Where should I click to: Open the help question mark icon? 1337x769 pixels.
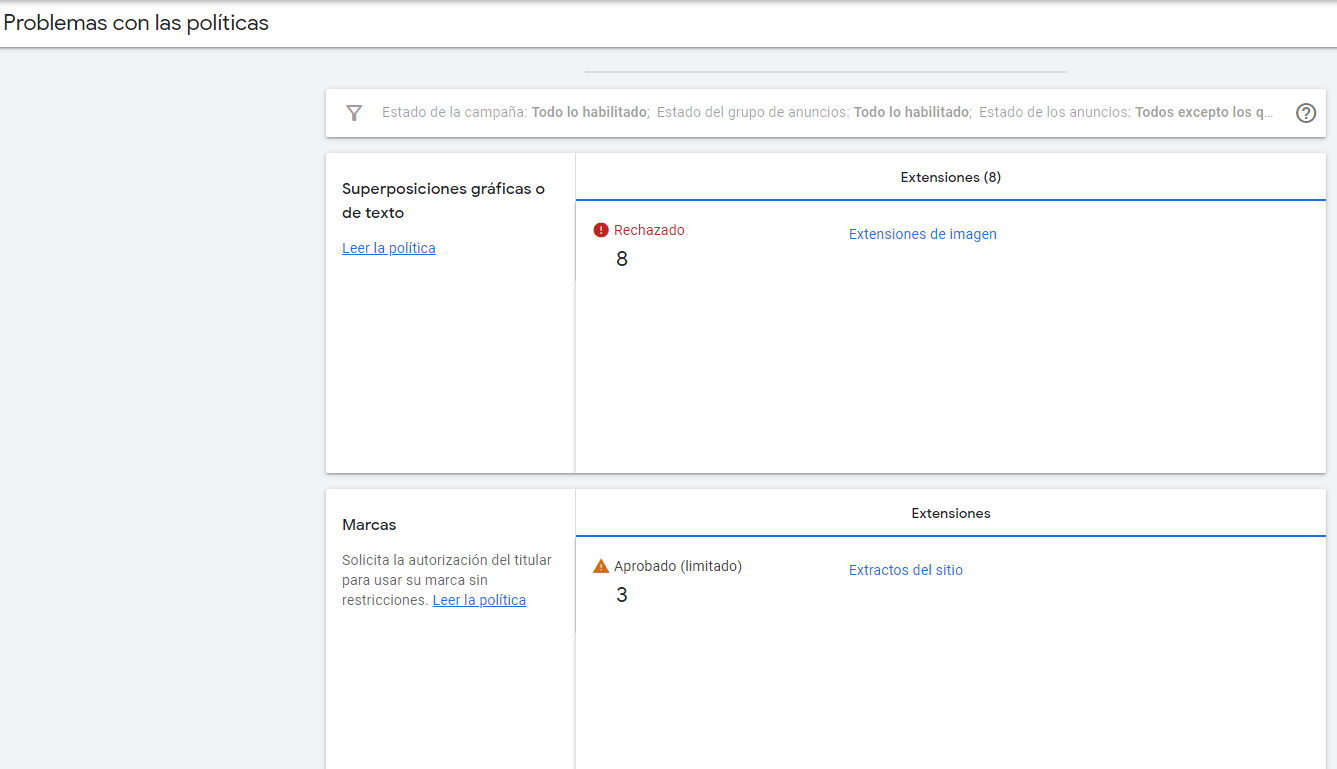(1306, 113)
